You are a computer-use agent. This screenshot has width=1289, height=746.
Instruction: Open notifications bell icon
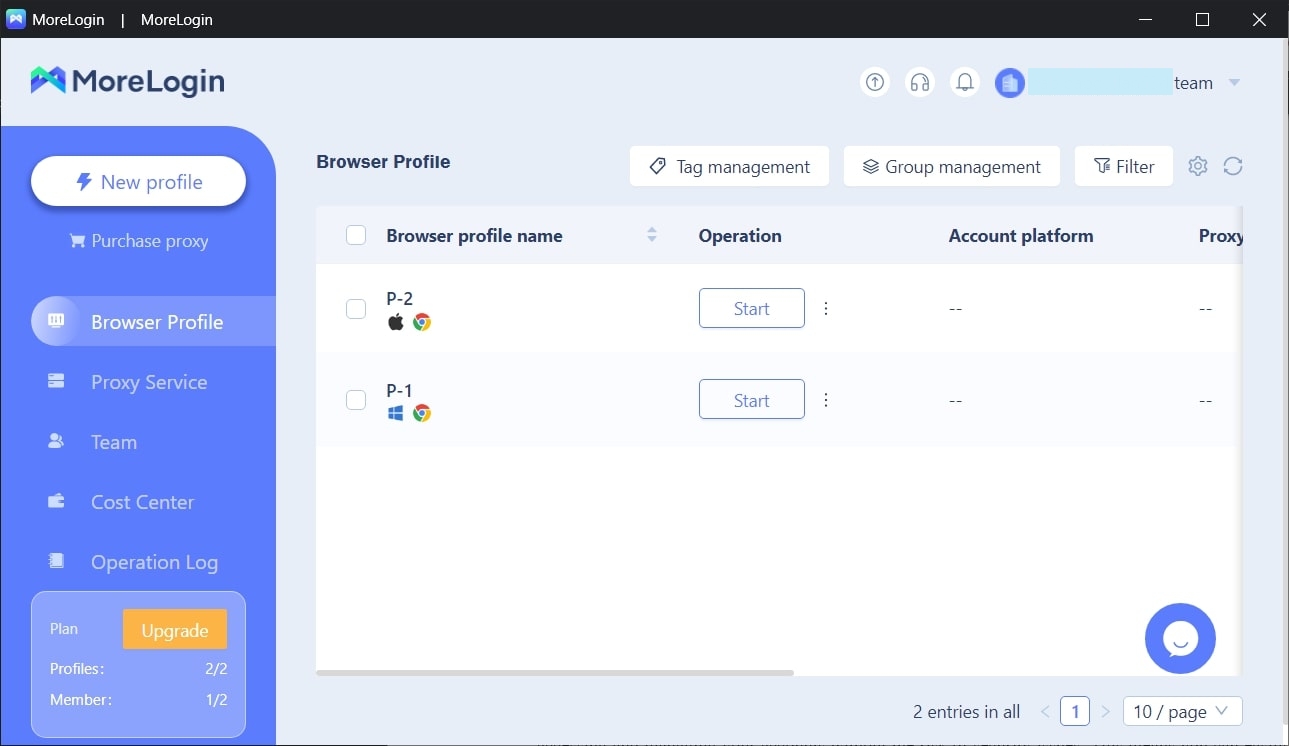click(965, 82)
